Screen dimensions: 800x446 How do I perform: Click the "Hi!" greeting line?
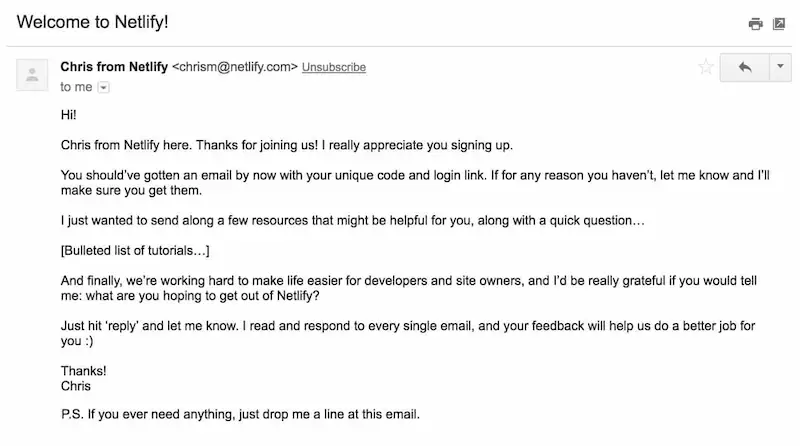[x=69, y=117]
